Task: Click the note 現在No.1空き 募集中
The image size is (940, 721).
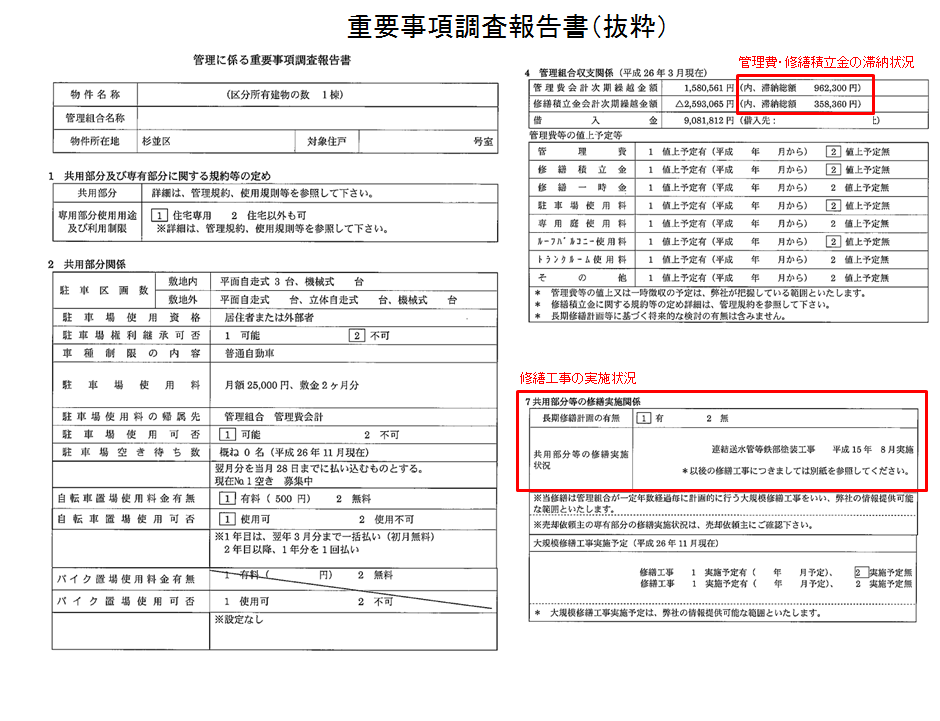Action: [264, 481]
